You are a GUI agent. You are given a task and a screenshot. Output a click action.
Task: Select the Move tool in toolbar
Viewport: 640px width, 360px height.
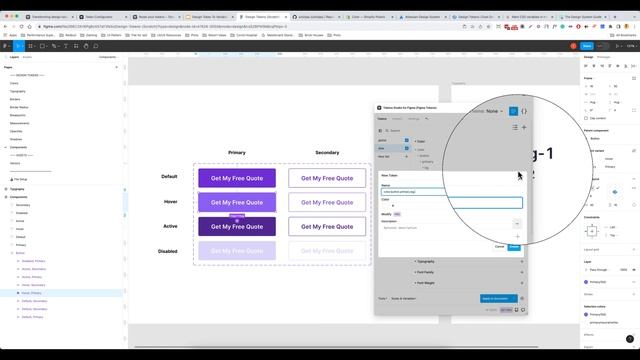18,46
